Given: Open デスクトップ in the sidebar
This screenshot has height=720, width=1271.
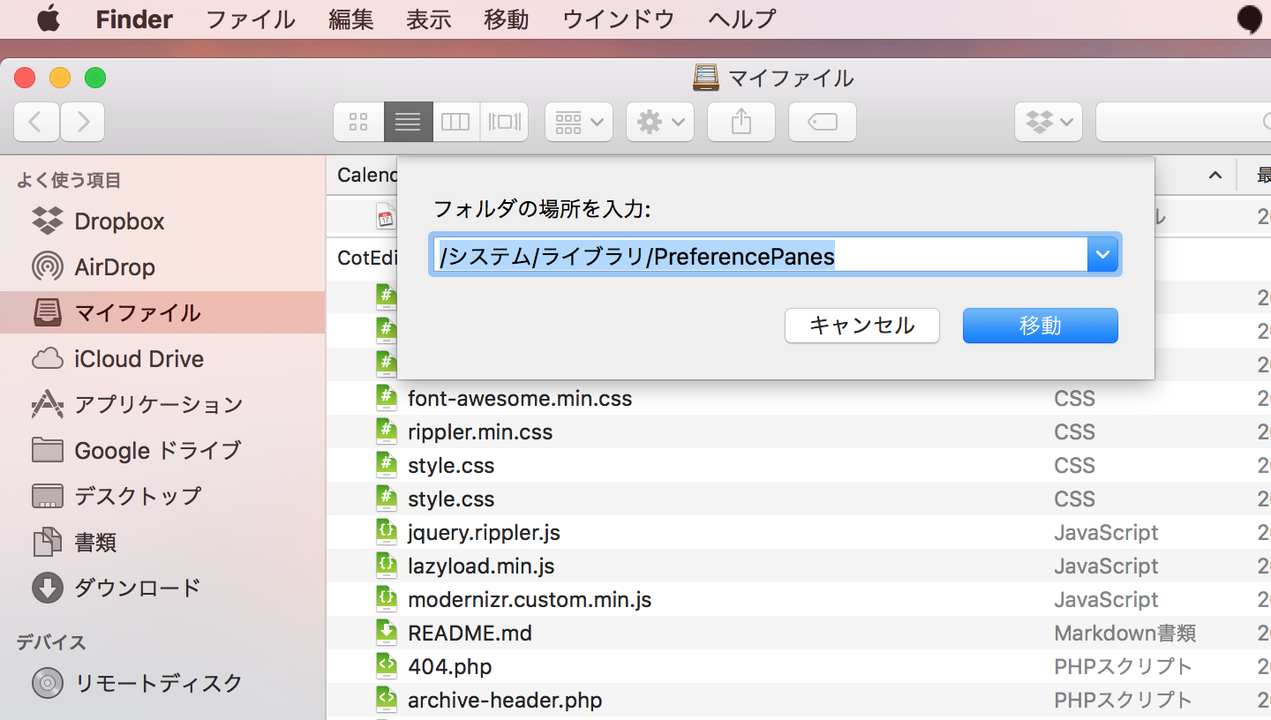Looking at the screenshot, I should [x=138, y=497].
